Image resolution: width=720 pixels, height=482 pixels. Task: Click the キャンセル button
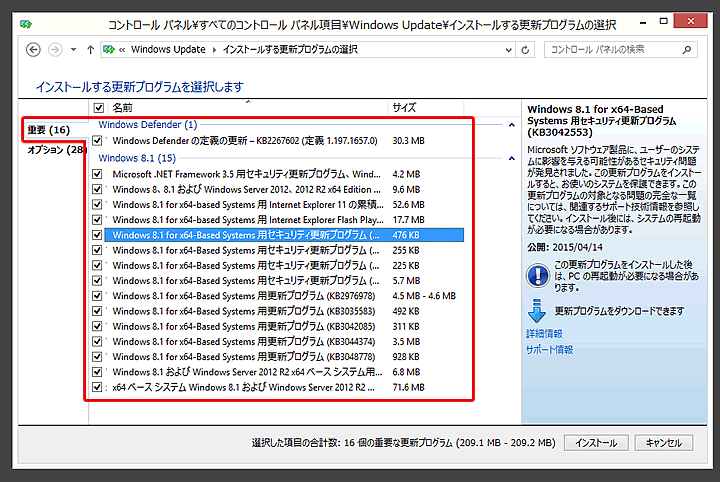click(x=664, y=443)
